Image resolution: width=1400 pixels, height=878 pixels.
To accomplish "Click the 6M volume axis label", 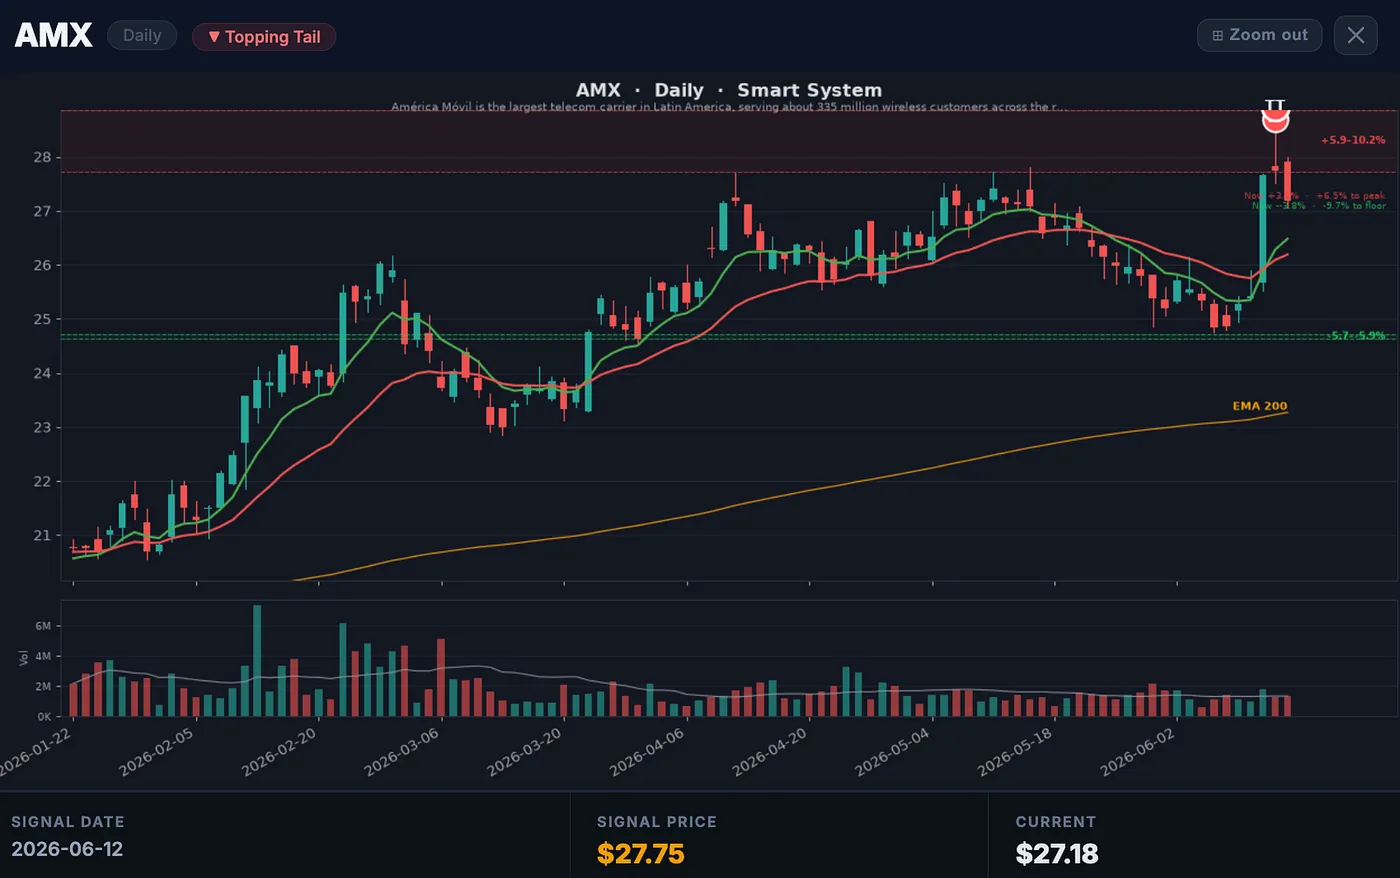I will 43,626.
